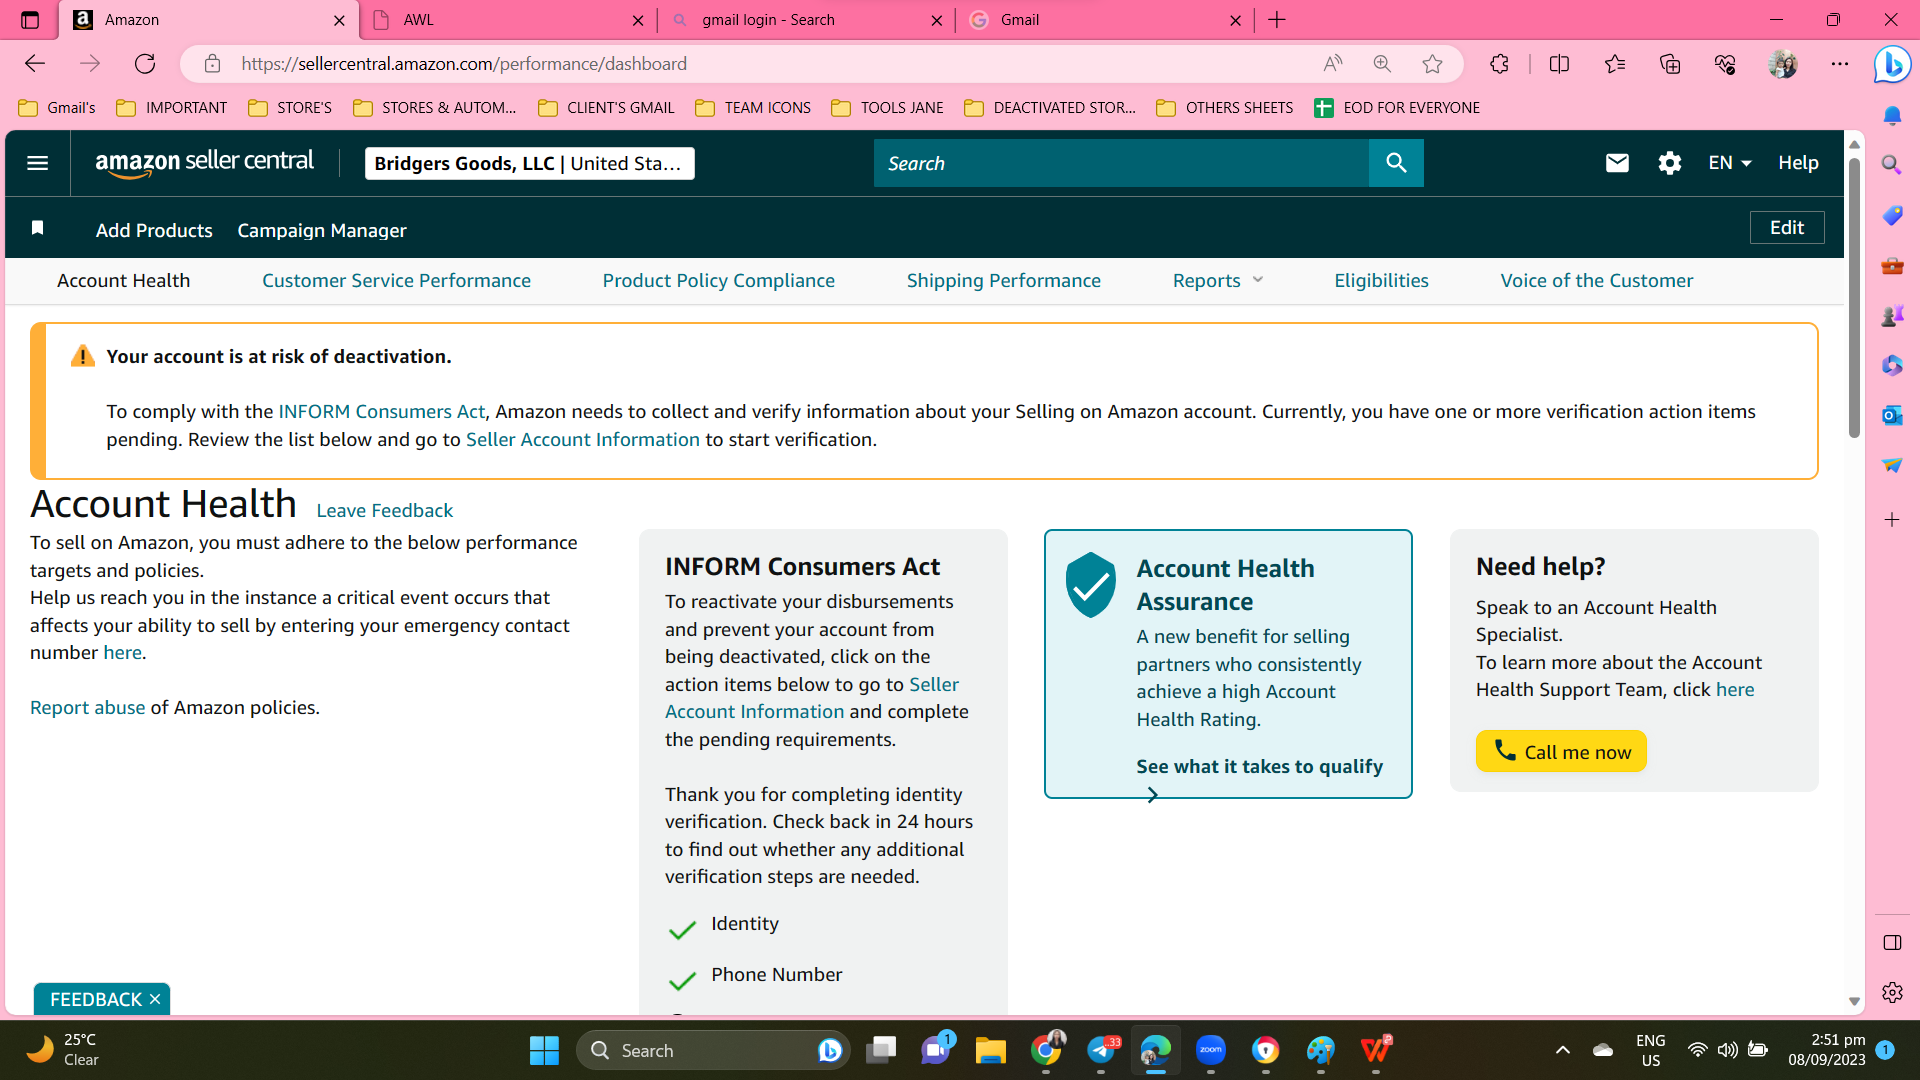Show hidden system tray icons chevron

pyautogui.click(x=1562, y=1050)
